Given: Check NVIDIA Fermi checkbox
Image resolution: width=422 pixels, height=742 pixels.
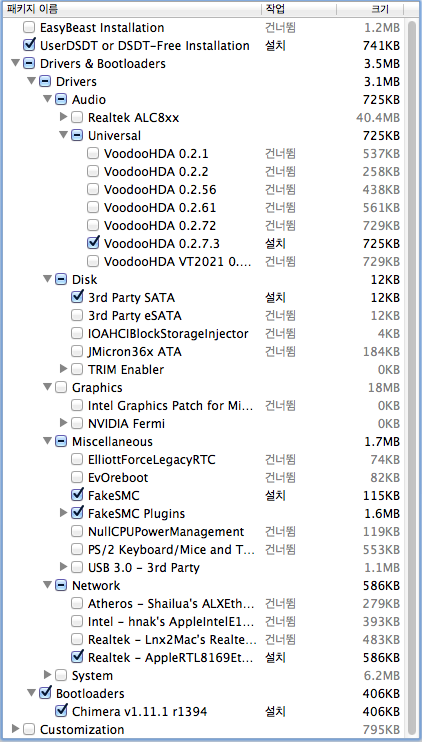Looking at the screenshot, I should coord(77,423).
